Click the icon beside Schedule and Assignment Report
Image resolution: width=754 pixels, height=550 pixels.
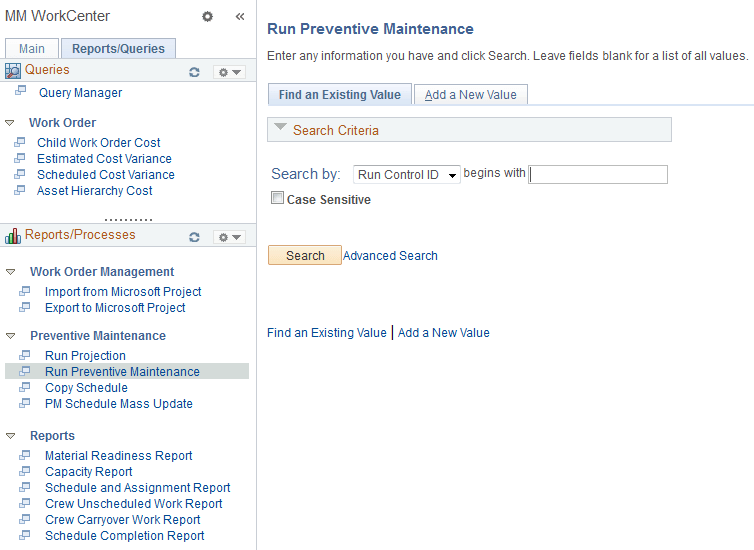tap(25, 487)
